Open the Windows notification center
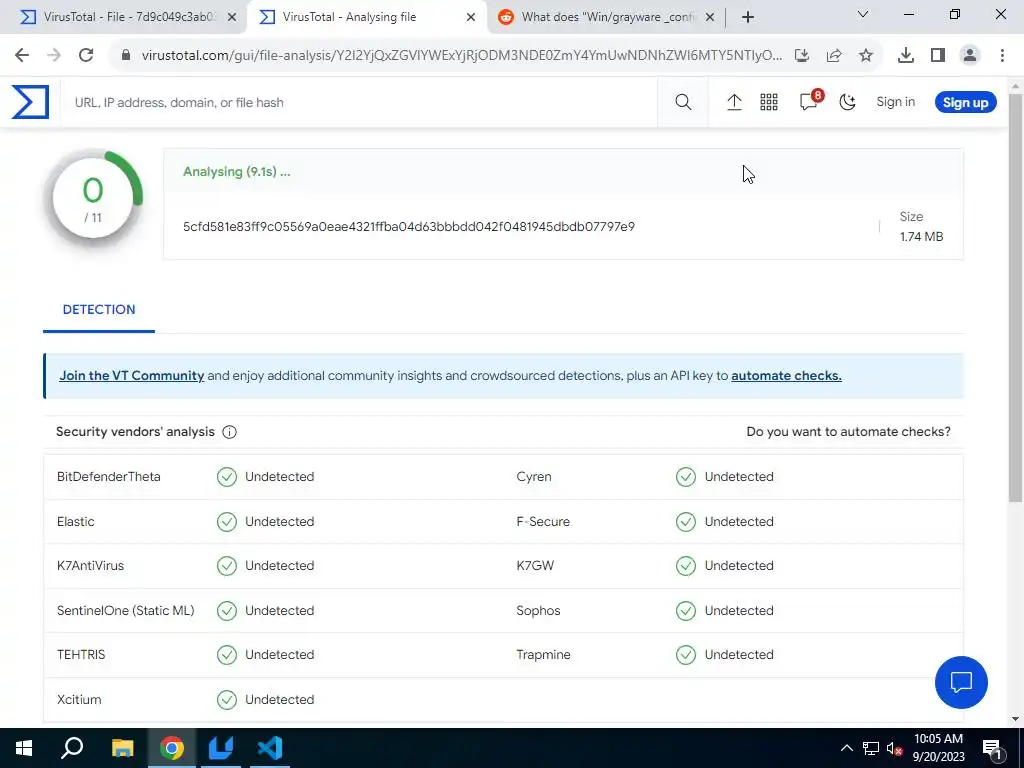 tap(991, 748)
